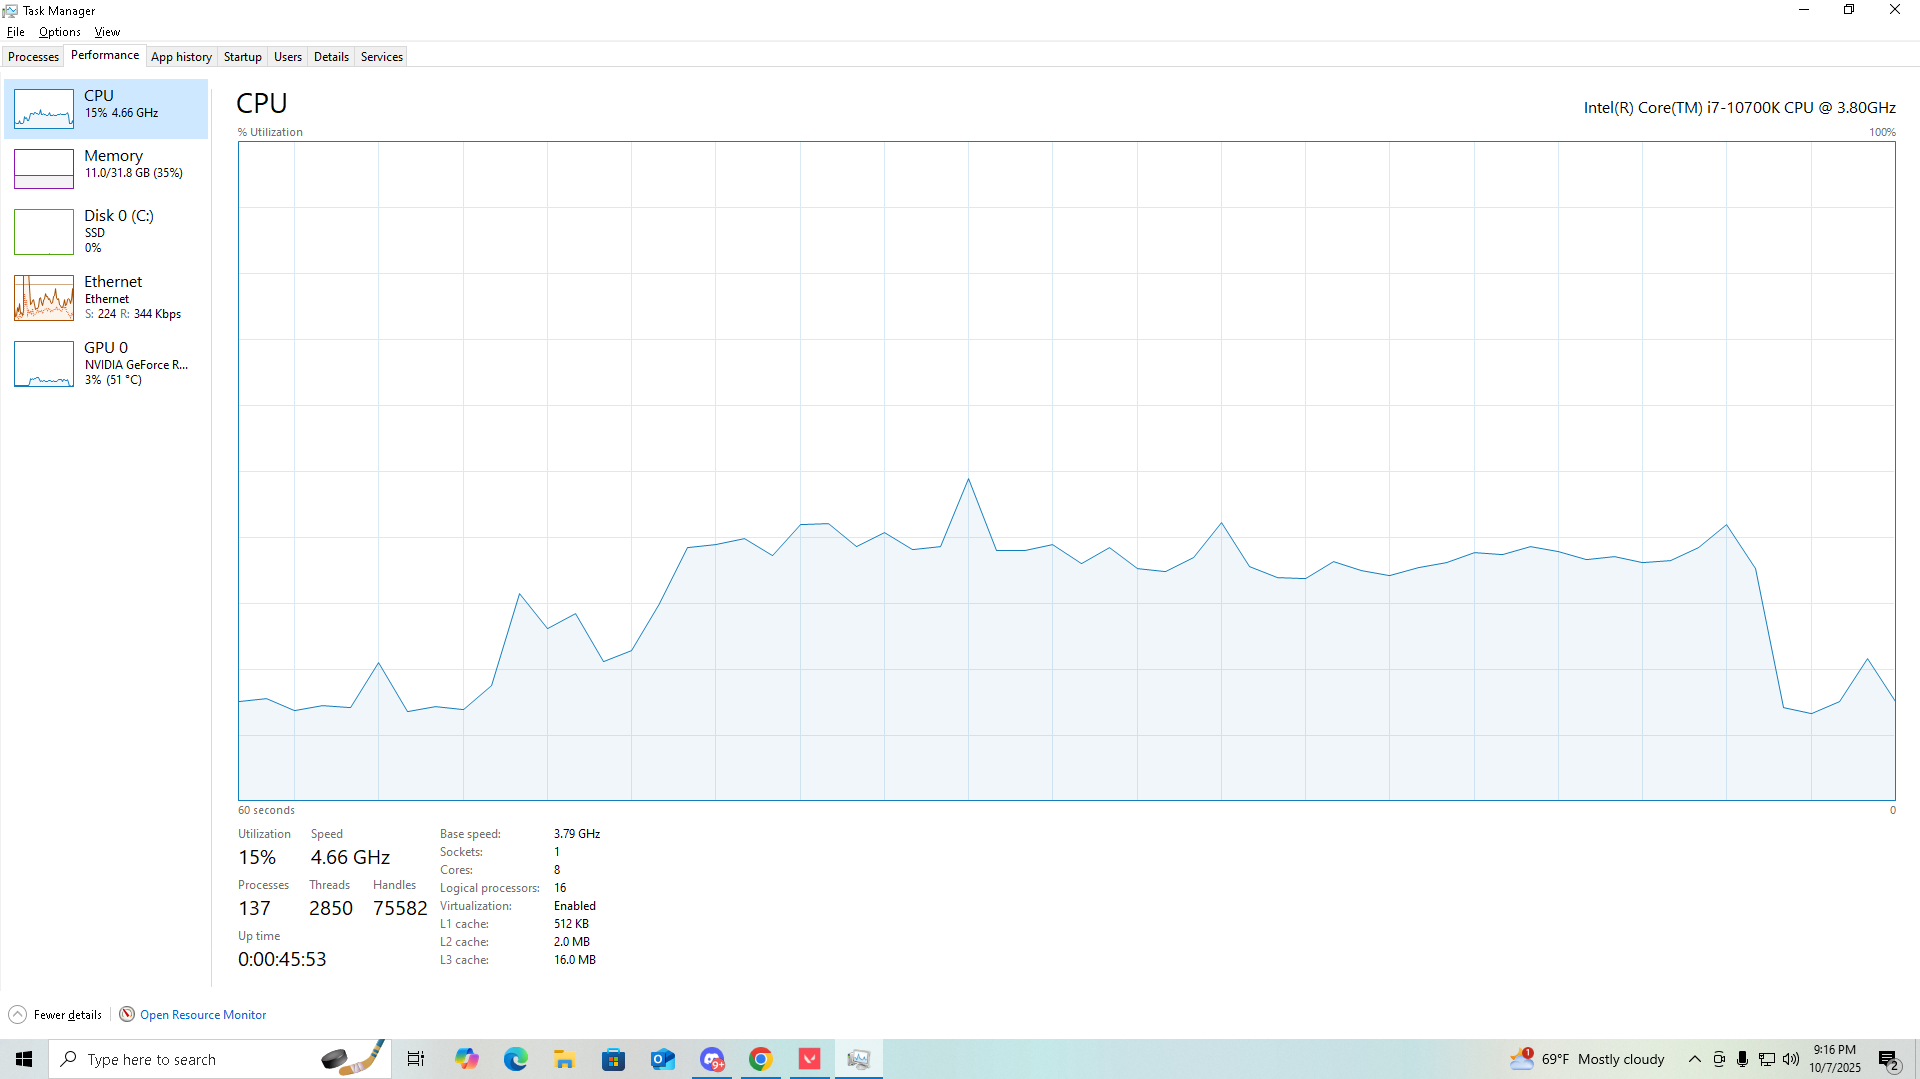Click the 60 seconds graph axis label
The height and width of the screenshot is (1079, 1920).
click(266, 810)
